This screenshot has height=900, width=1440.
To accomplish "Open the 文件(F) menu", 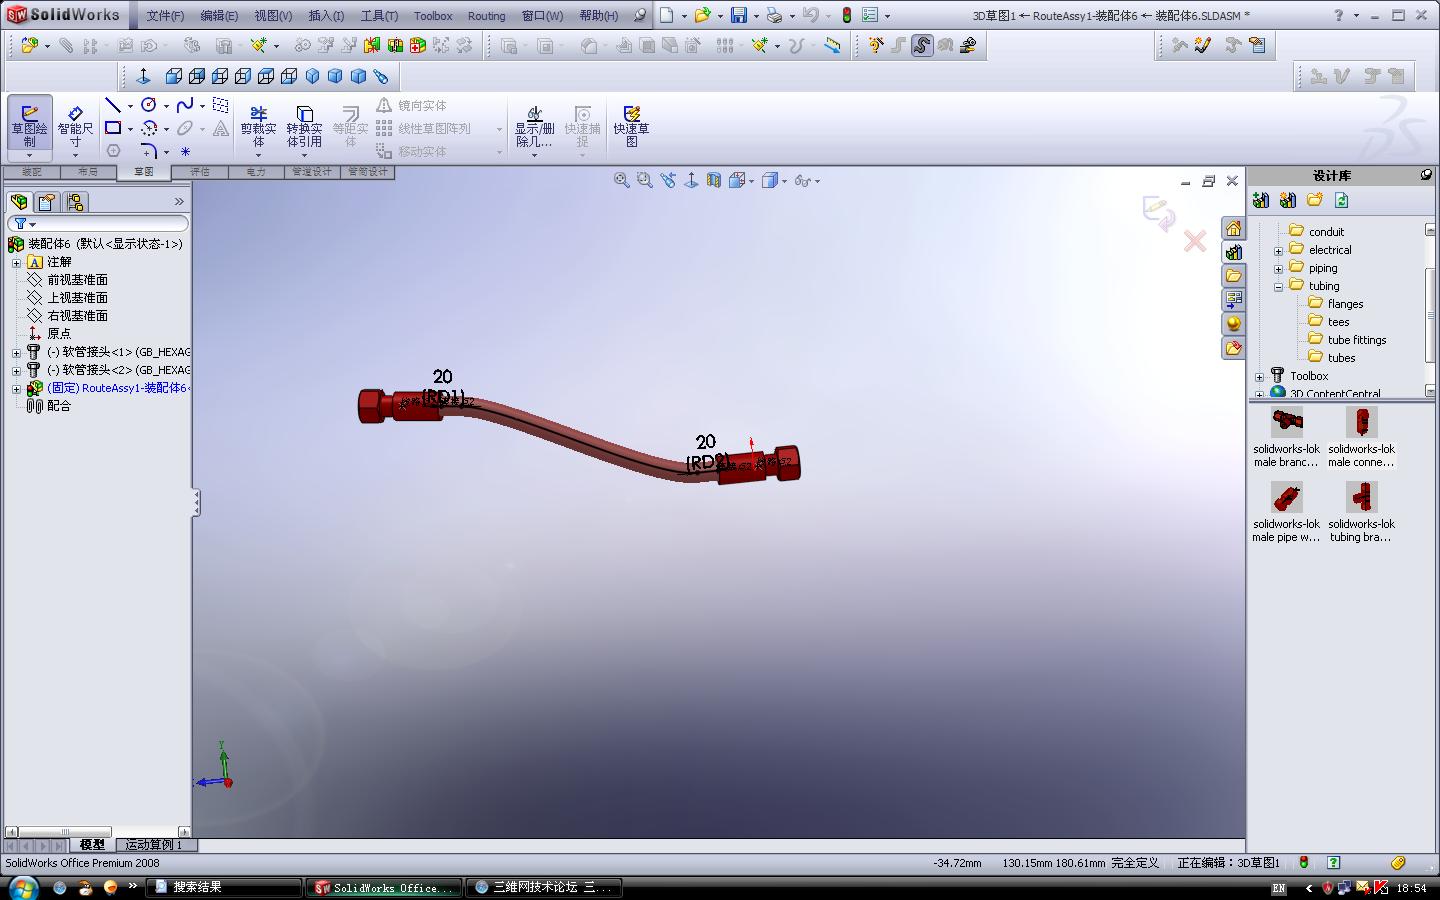I will click(165, 16).
